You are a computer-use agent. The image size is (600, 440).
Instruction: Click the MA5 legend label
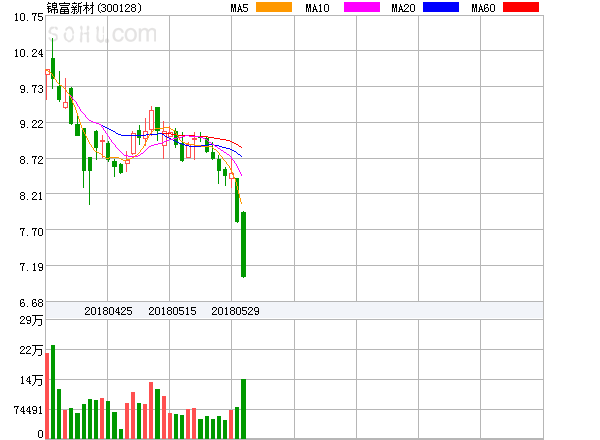[x=240, y=8]
